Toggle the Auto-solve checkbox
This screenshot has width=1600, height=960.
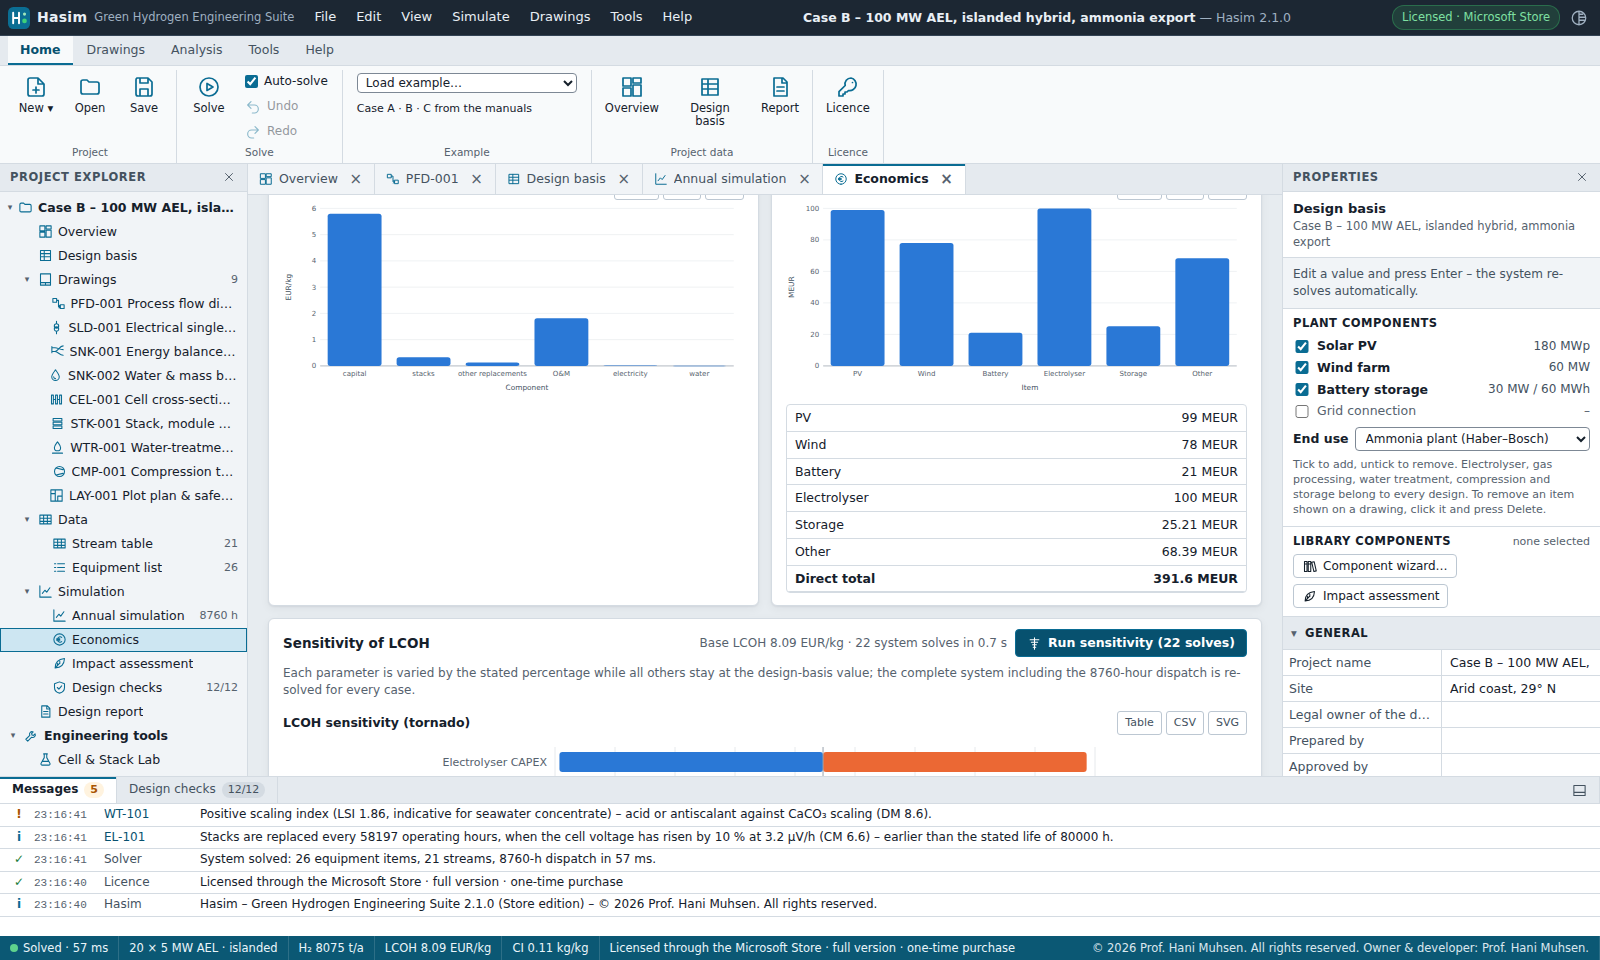point(252,81)
